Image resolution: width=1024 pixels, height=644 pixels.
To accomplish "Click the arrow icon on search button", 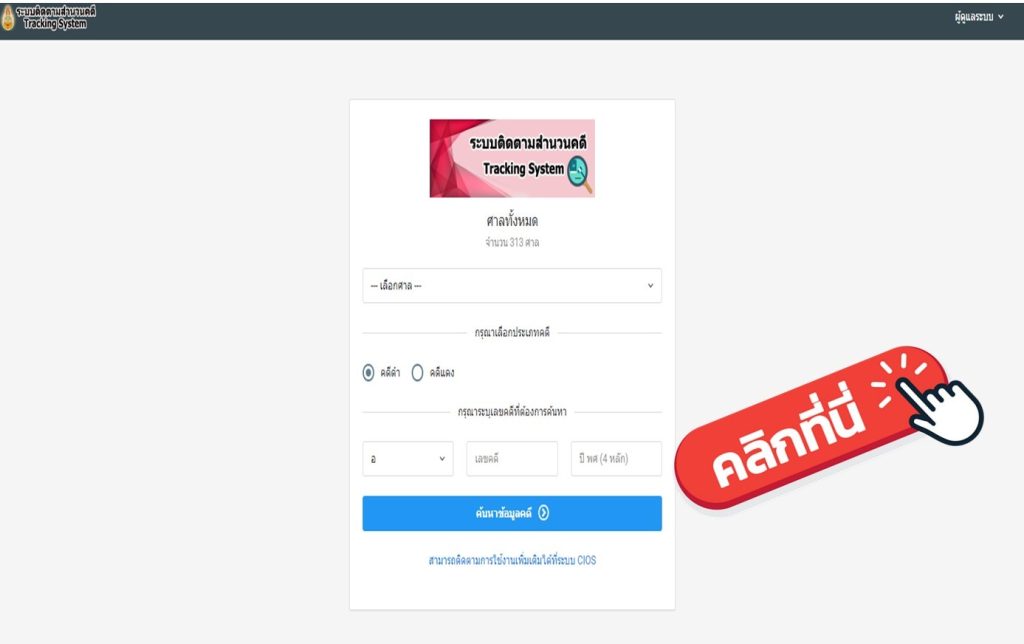I will [x=543, y=513].
